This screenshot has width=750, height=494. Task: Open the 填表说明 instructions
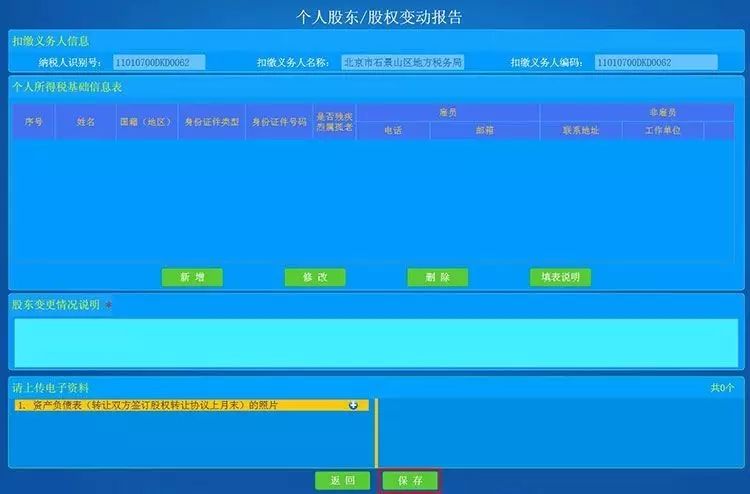[560, 277]
